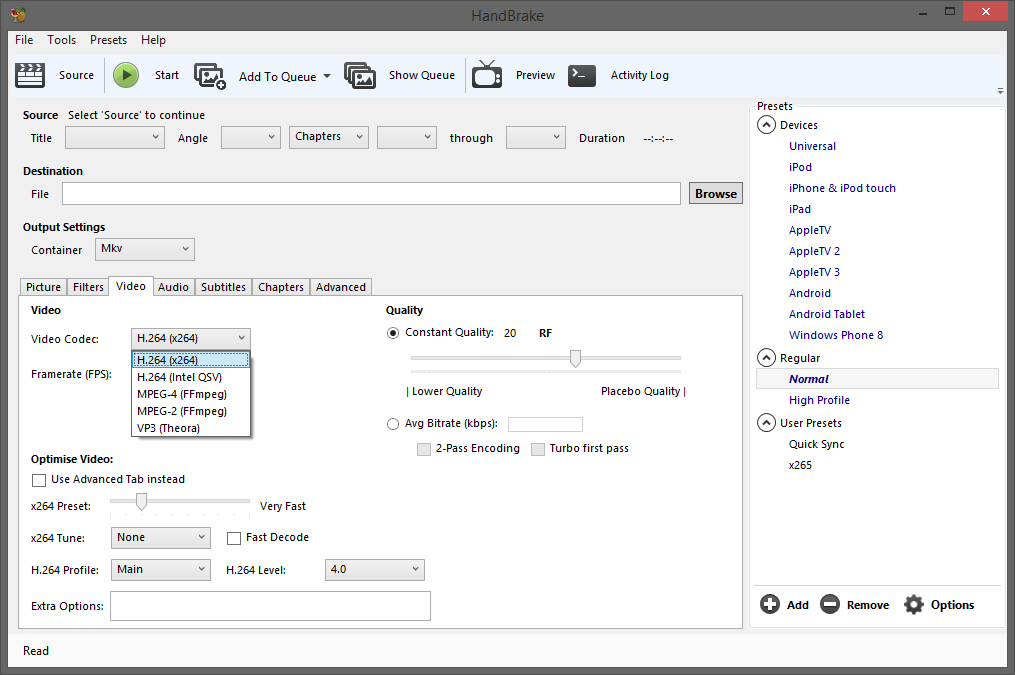
Task: Open the Container Mkv dropdown
Action: pos(145,249)
